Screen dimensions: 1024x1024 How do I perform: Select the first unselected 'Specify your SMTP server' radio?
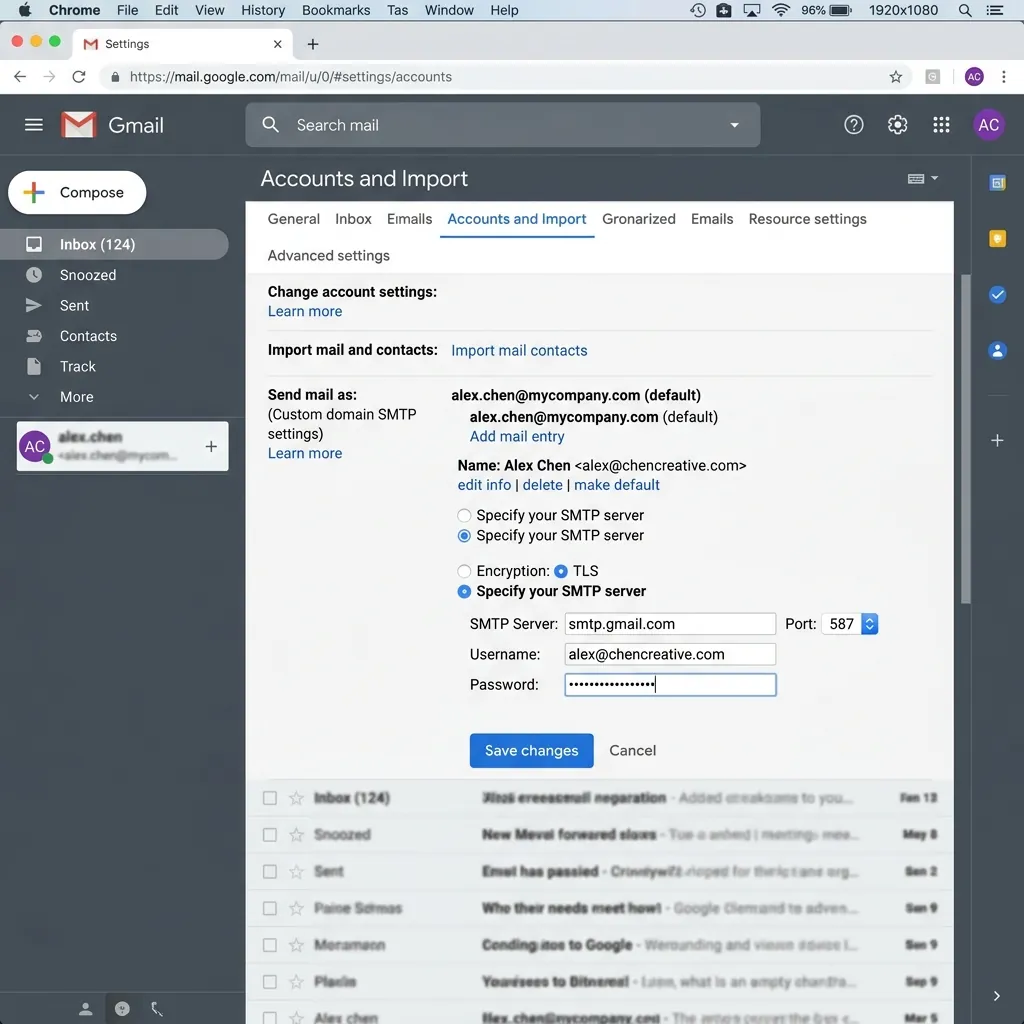point(464,515)
